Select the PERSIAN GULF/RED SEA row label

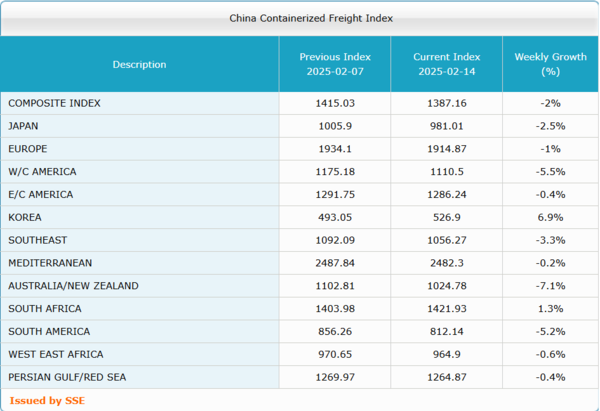click(x=66, y=377)
